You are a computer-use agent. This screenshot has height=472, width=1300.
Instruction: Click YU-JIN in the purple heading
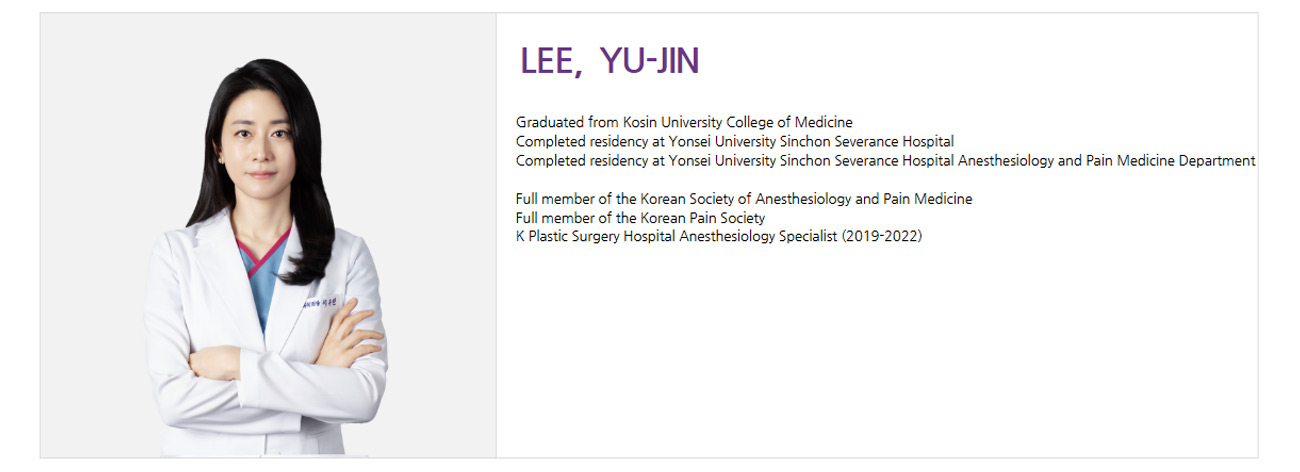point(649,62)
